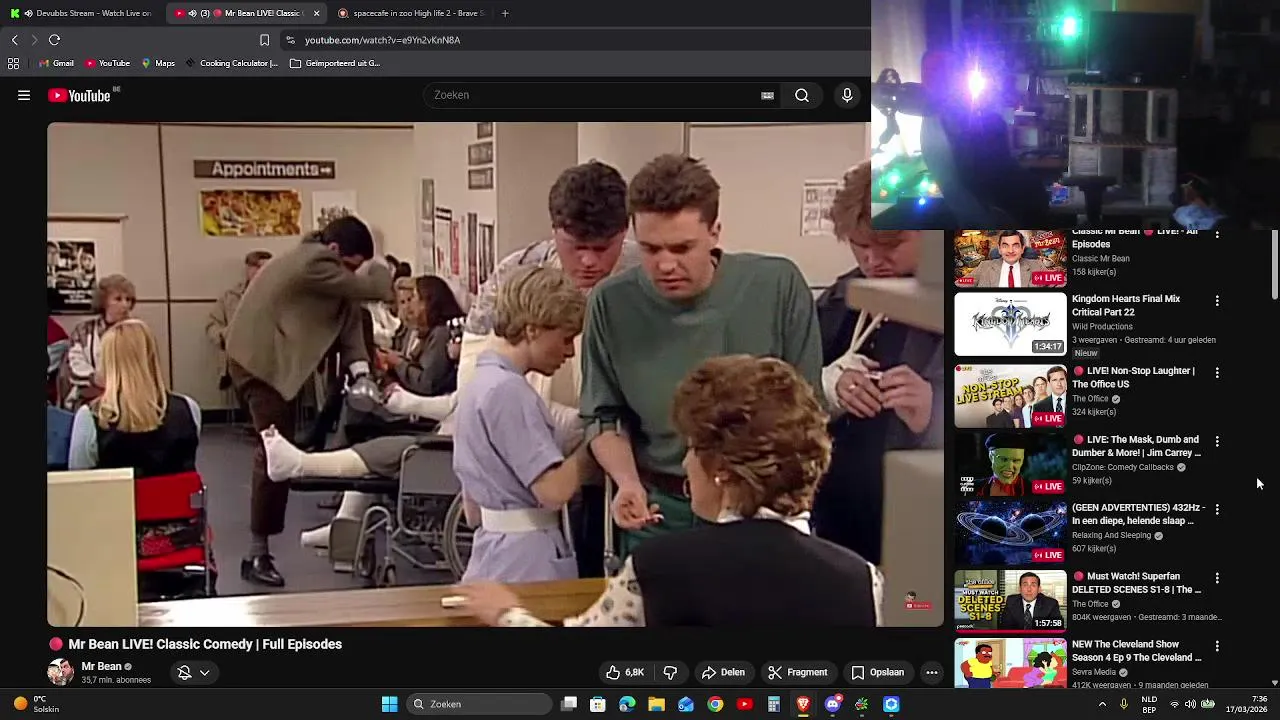The height and width of the screenshot is (720, 1280).
Task: Open the YouTube guide hamburger menu
Action: [x=24, y=96]
